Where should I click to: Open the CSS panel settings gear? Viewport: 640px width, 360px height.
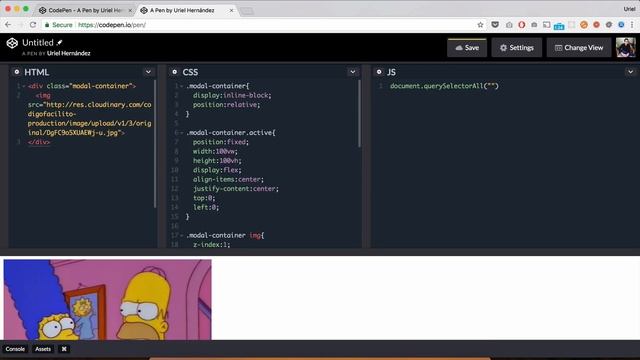tap(175, 72)
